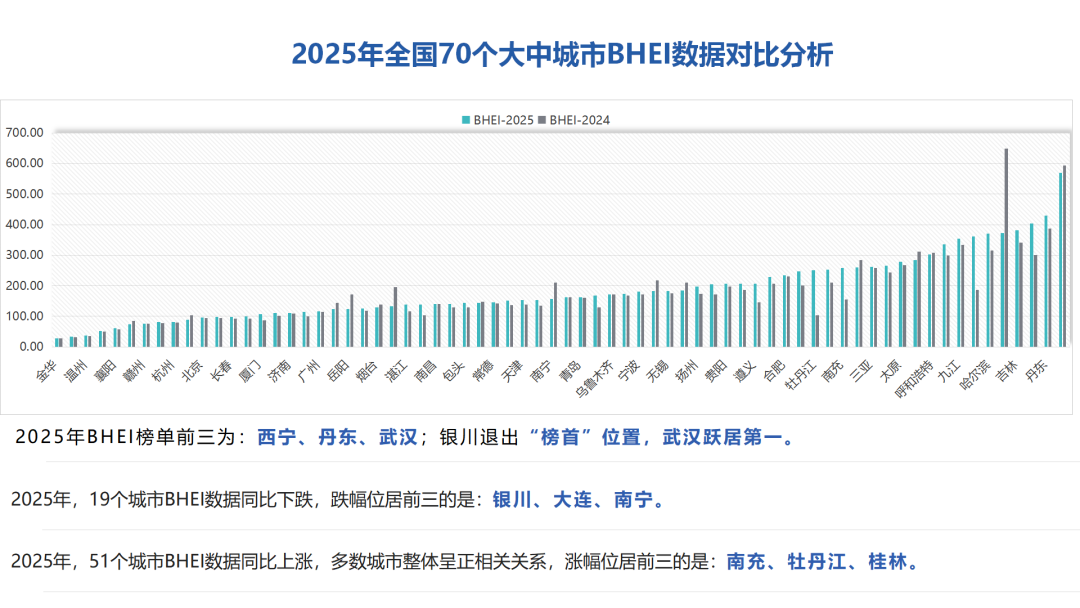Select the BHEI-2024 legend label
Image resolution: width=1080 pixels, height=608 pixels.
pos(579,120)
